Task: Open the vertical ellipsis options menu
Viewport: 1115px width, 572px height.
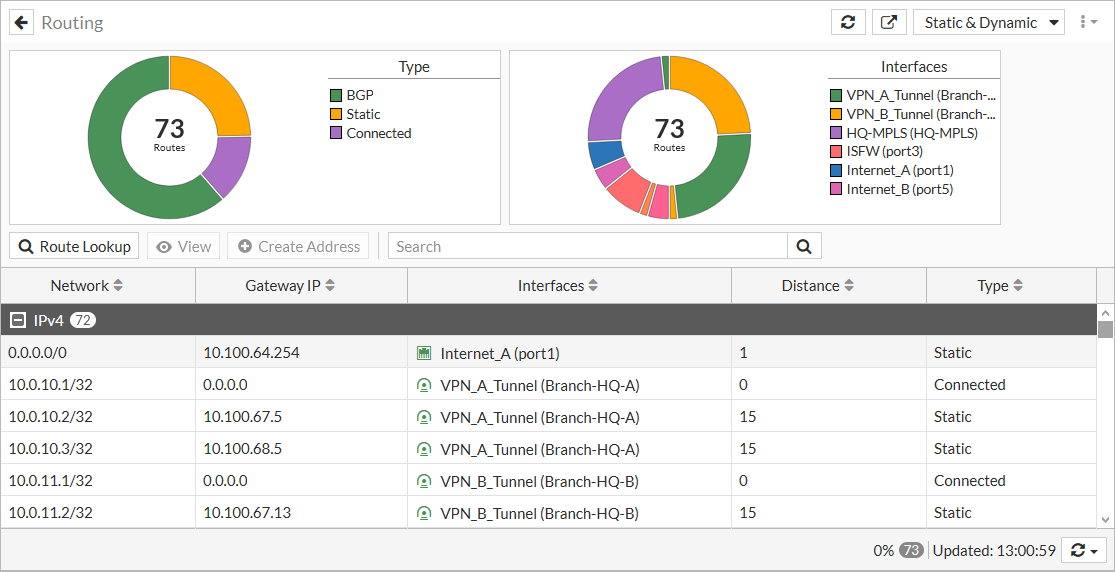Action: click(x=1085, y=22)
